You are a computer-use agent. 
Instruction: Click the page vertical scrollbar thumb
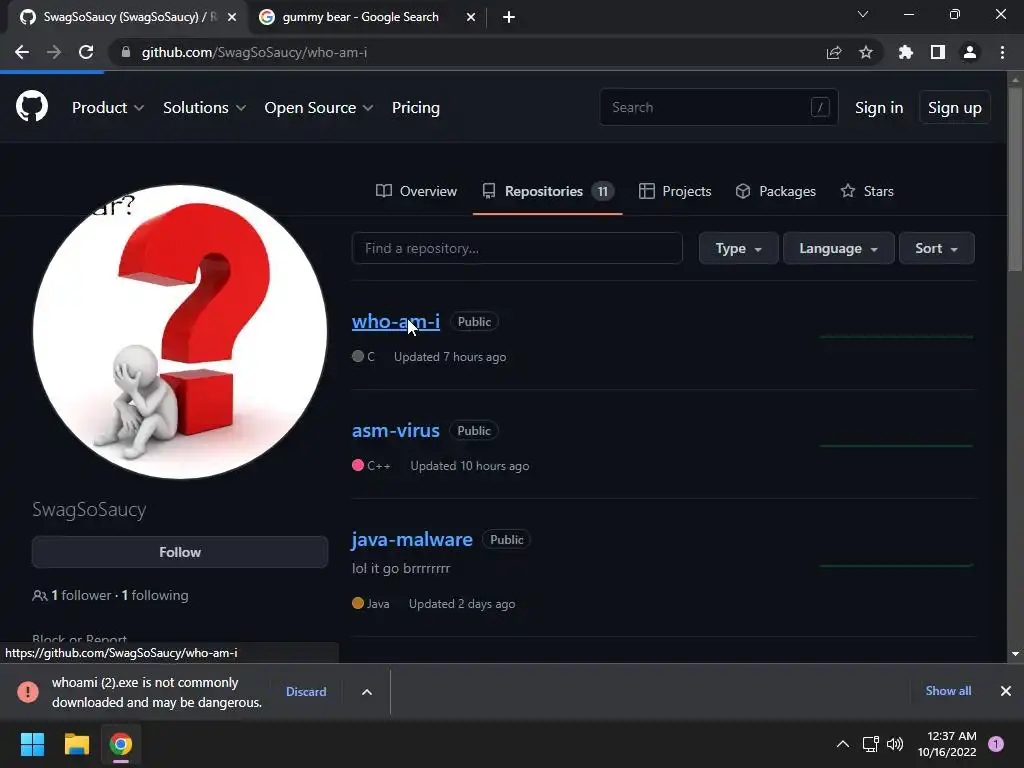coord(1015,180)
